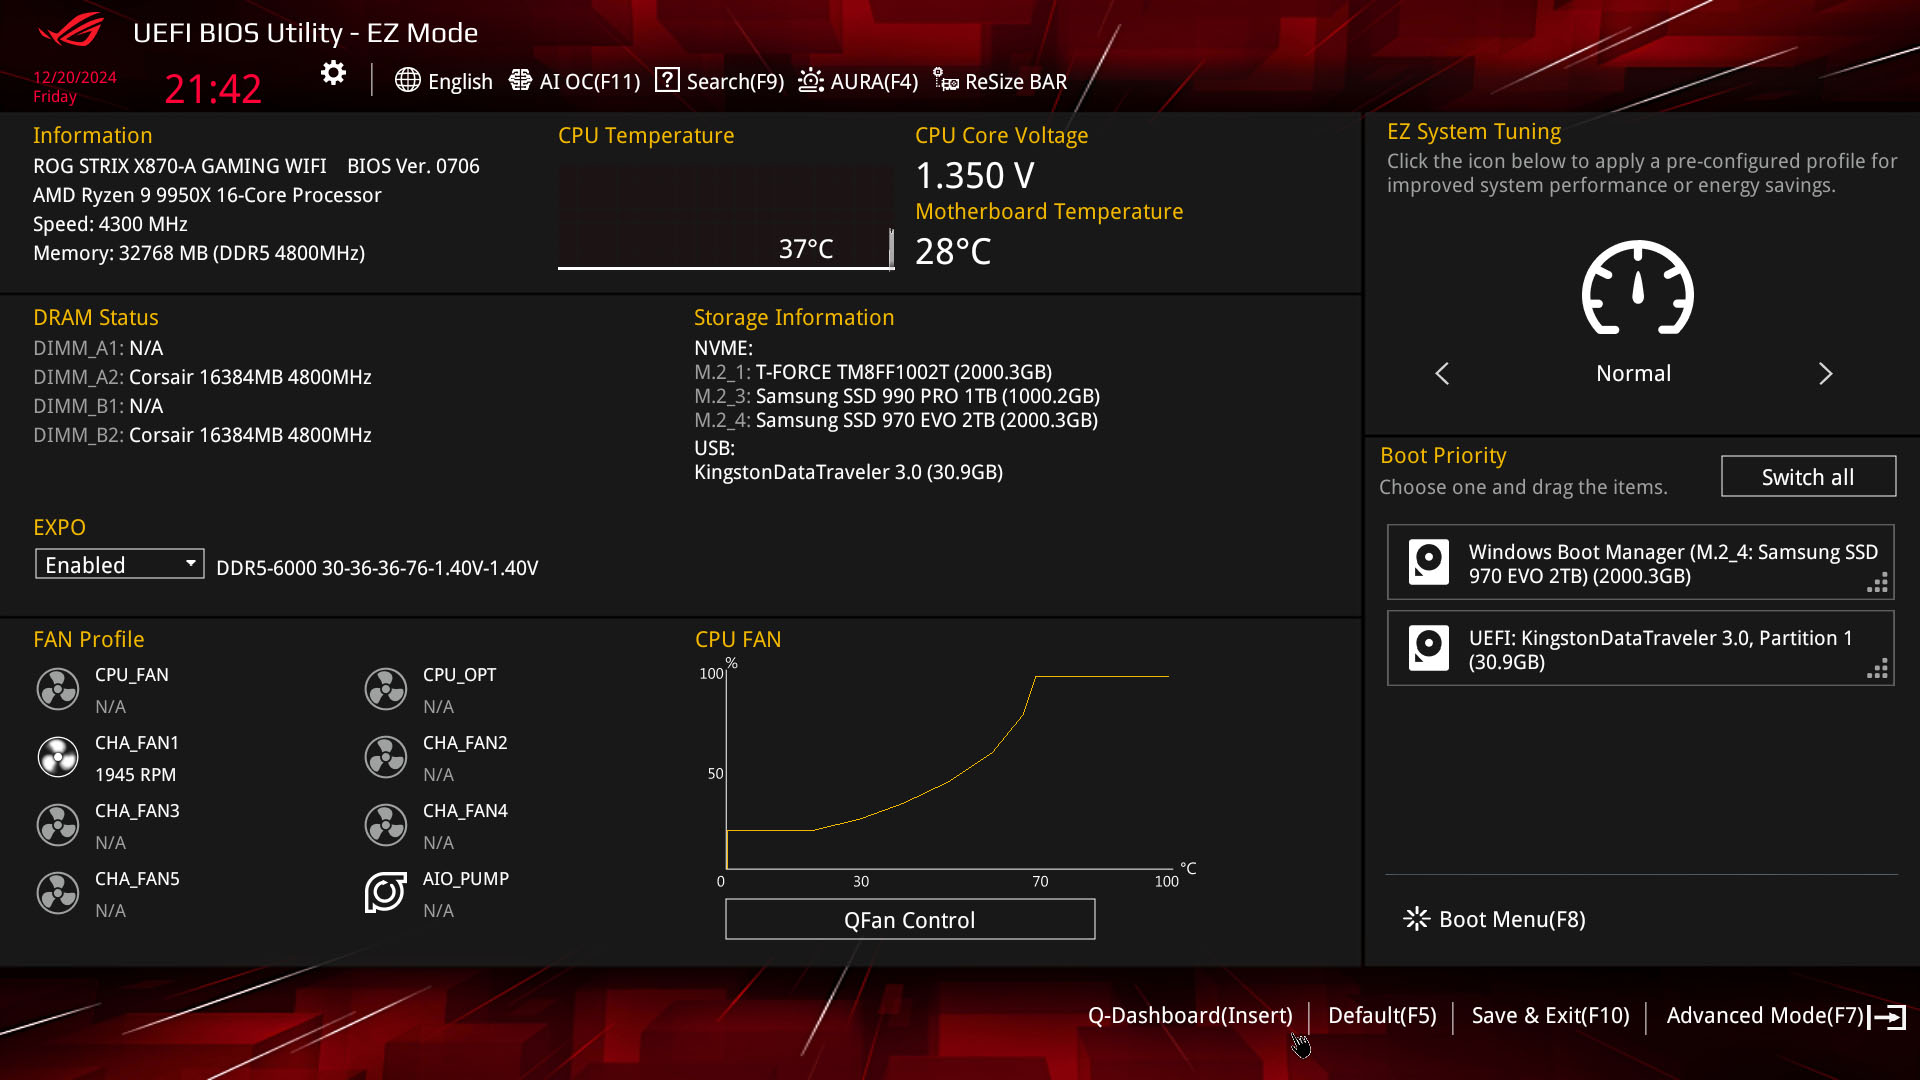Click BIOS Ver. 0706 text
Screen dimensions: 1920x1080
(413, 166)
